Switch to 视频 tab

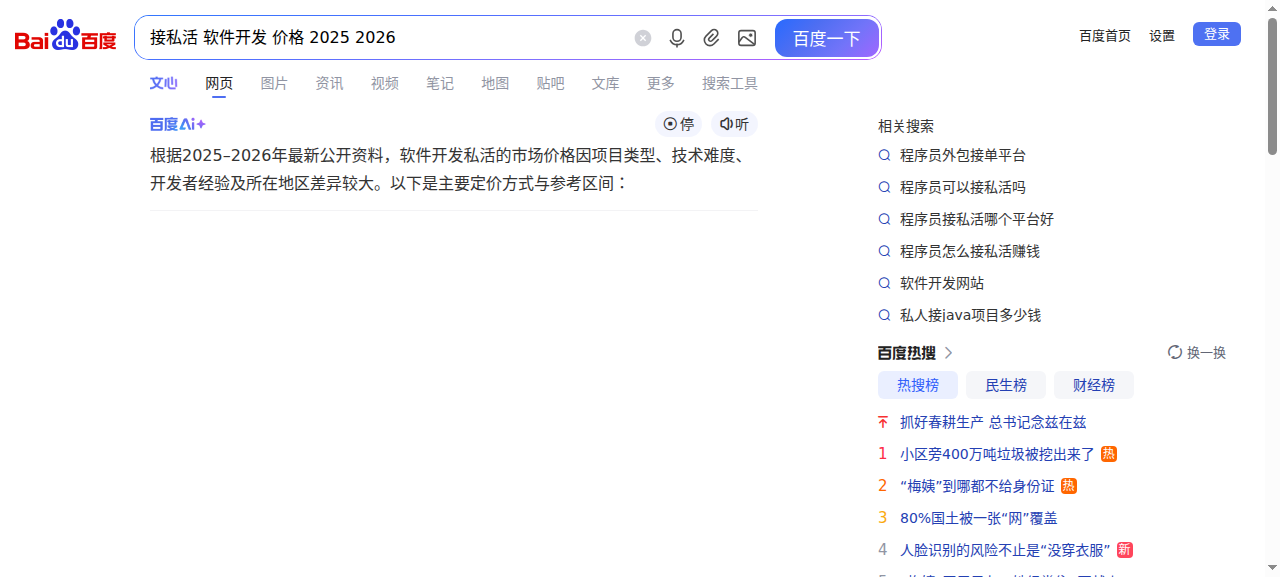pyautogui.click(x=384, y=84)
